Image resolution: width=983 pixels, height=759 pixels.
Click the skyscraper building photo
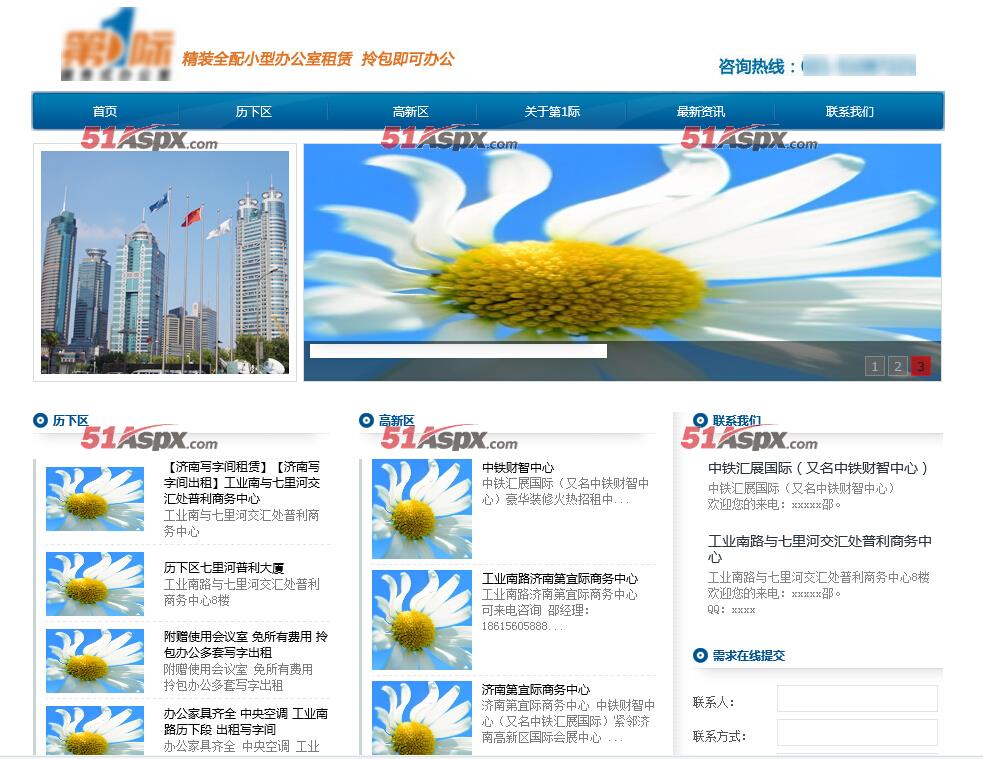pos(165,262)
